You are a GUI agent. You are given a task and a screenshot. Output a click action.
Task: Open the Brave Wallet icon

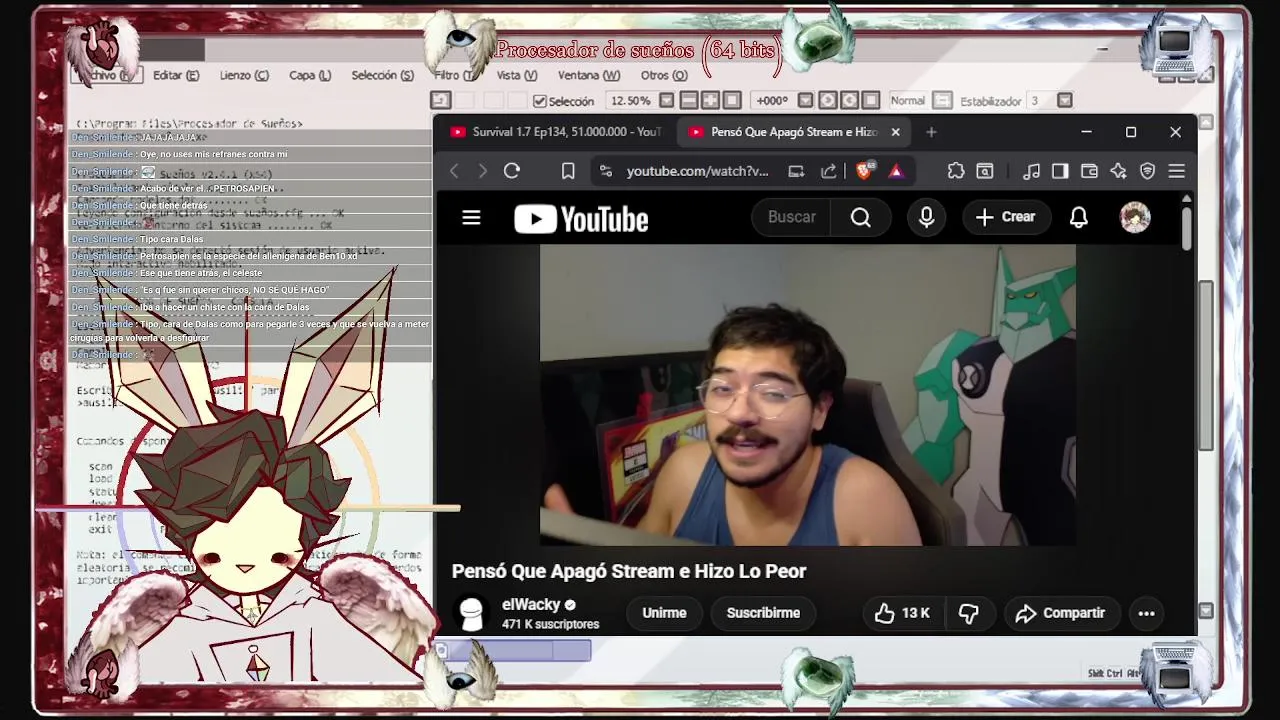(x=1089, y=171)
